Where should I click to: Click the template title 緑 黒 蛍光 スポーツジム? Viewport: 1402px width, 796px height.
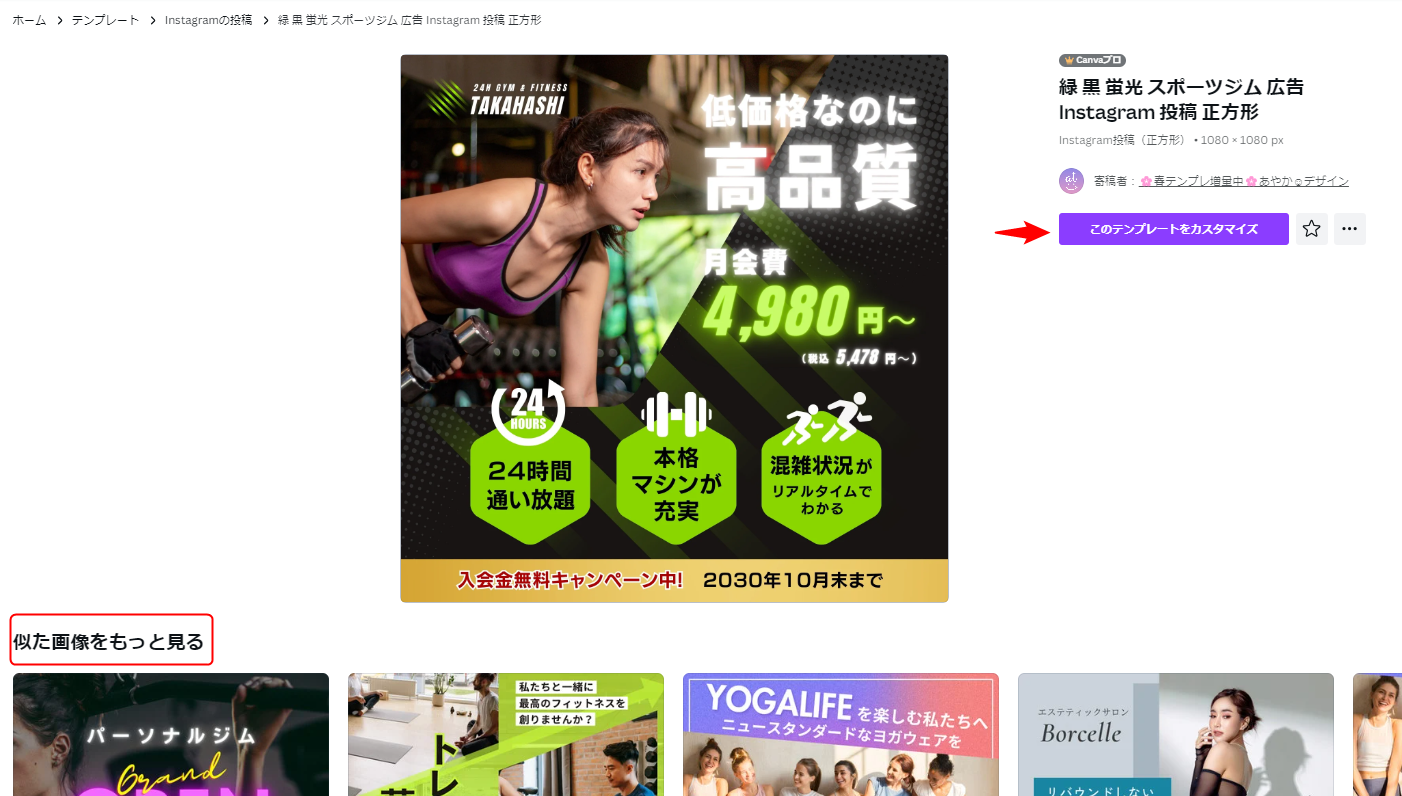click(1181, 99)
